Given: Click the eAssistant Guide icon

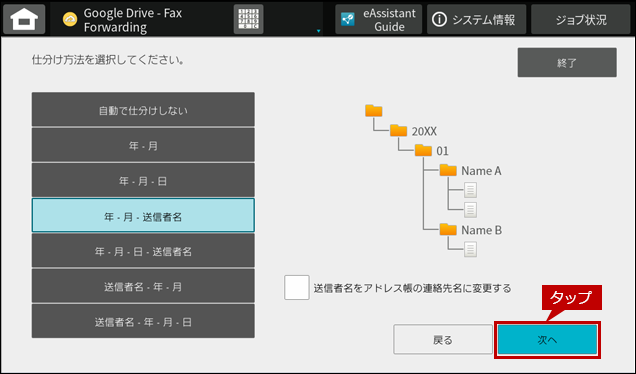Looking at the screenshot, I should point(348,19).
